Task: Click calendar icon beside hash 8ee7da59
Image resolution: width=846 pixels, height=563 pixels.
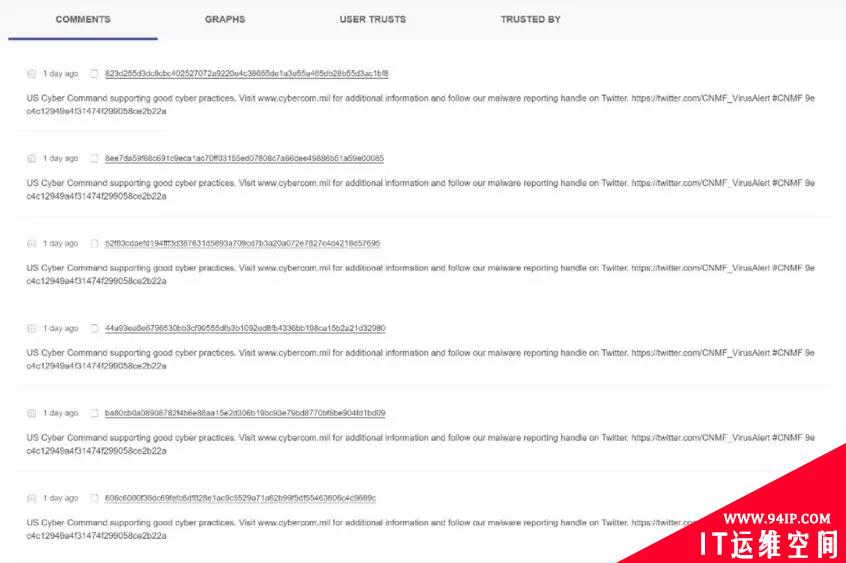Action: 32,158
